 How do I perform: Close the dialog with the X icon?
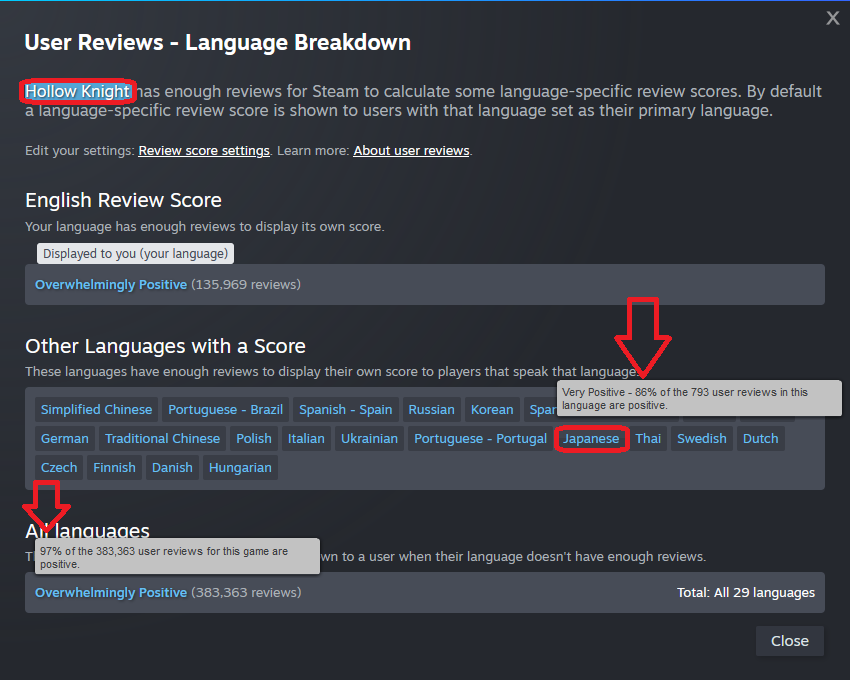tap(833, 18)
